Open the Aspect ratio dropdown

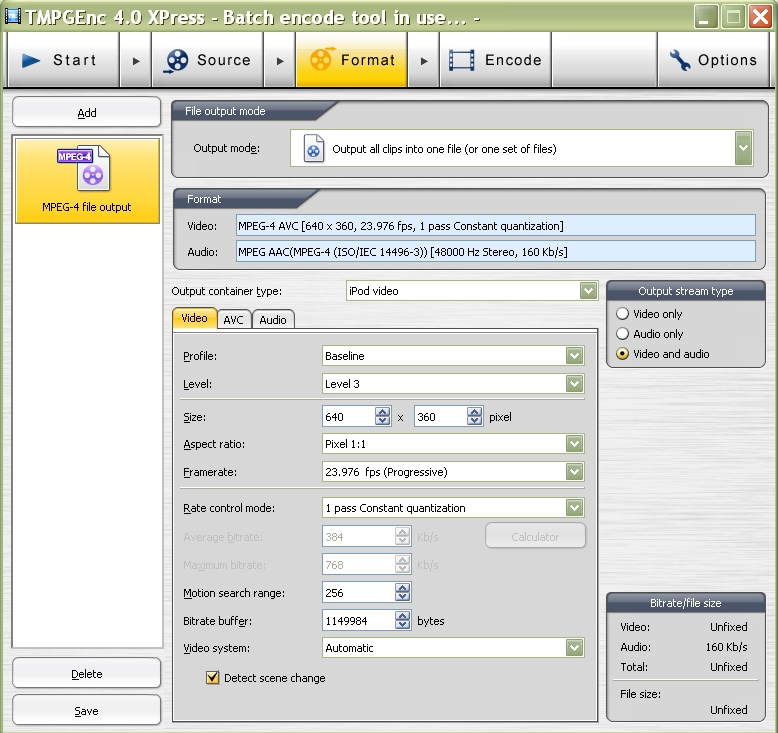point(574,444)
